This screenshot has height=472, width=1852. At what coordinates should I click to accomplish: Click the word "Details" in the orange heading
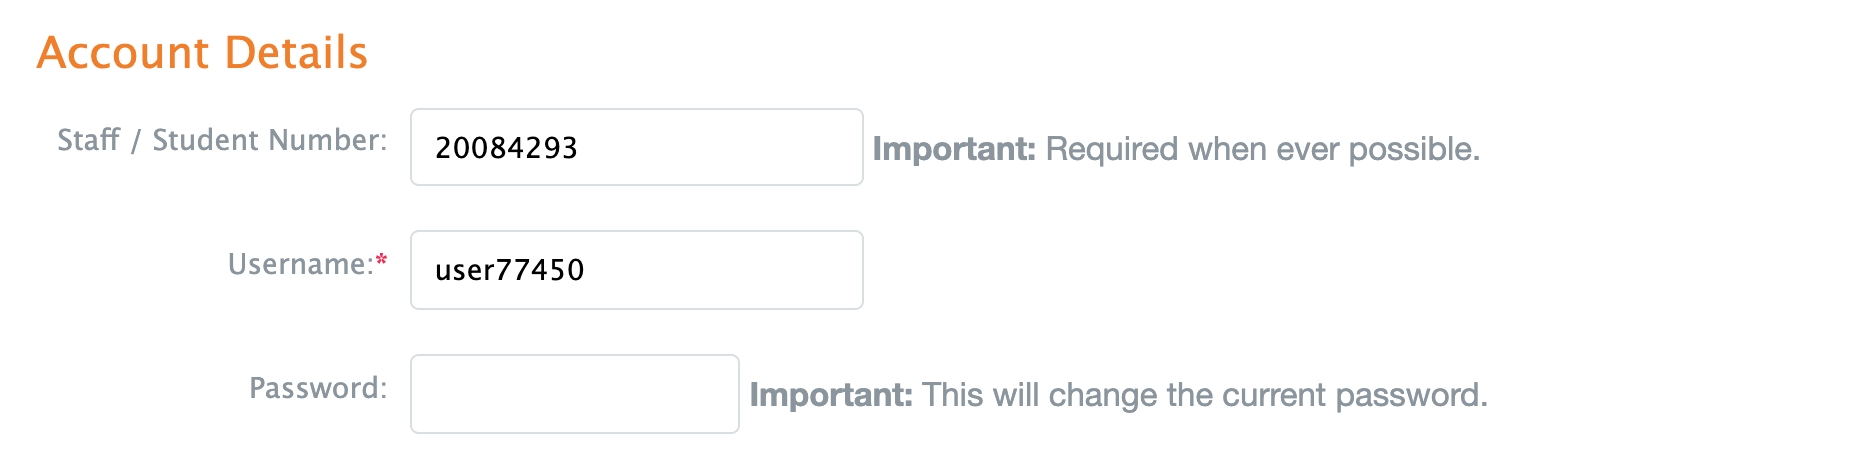click(x=296, y=53)
